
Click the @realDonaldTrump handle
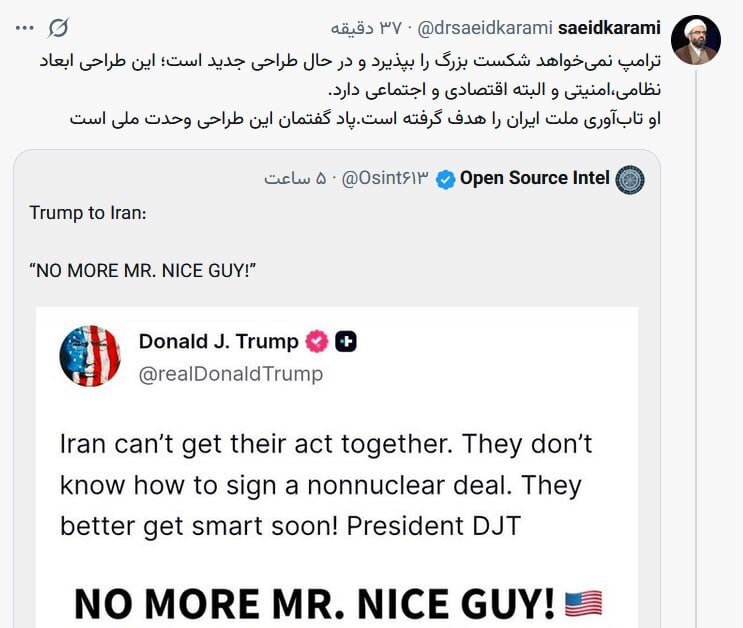(231, 374)
